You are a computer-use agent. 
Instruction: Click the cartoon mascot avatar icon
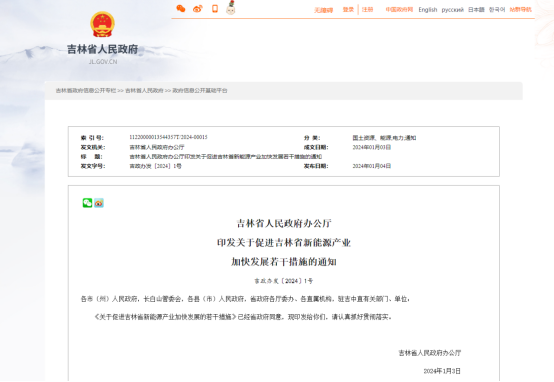tap(231, 8)
